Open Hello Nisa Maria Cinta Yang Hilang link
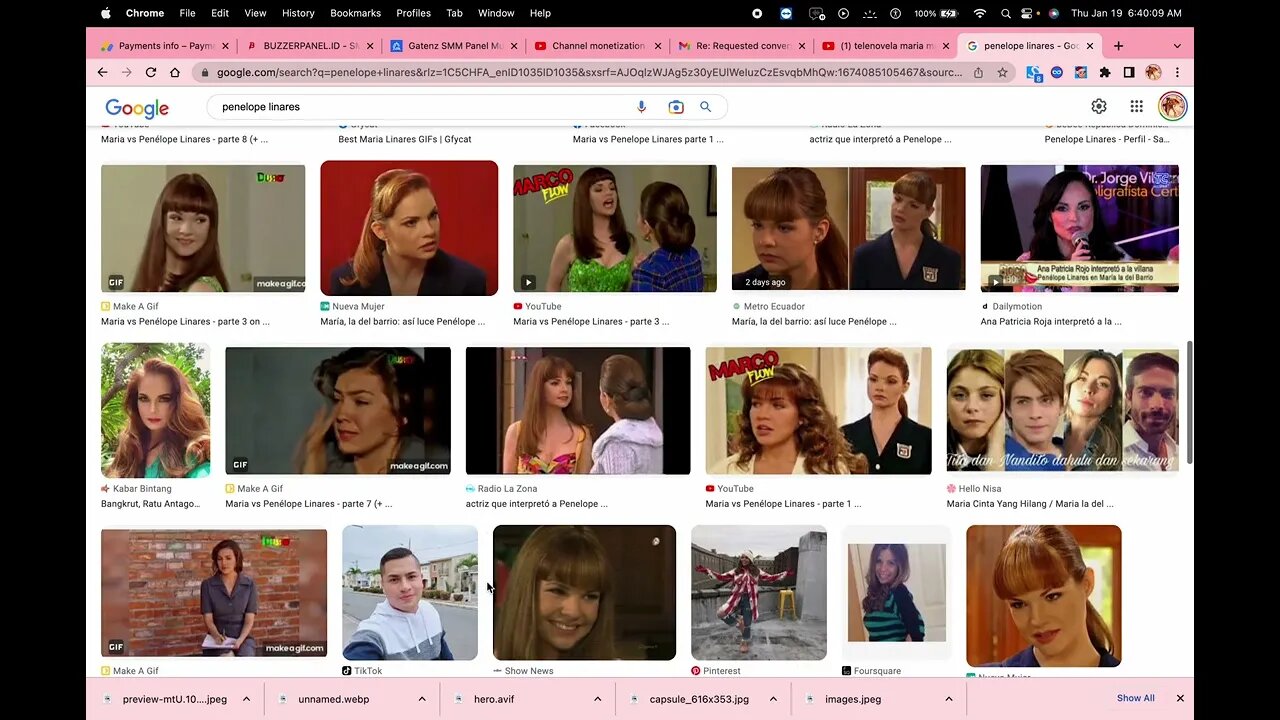Image resolution: width=1280 pixels, height=720 pixels. point(1030,504)
